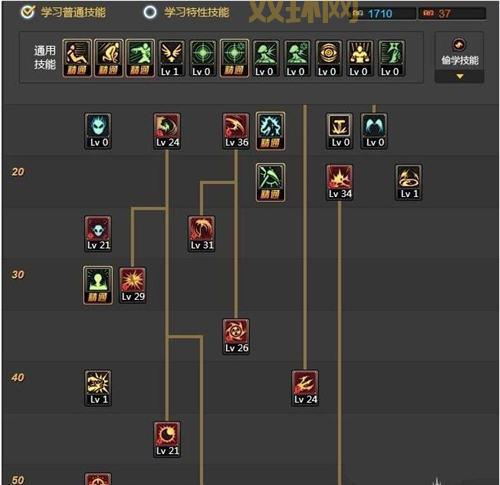Select the Lv 26 spinning blade skill
The height and width of the screenshot is (485, 500).
coord(236,336)
